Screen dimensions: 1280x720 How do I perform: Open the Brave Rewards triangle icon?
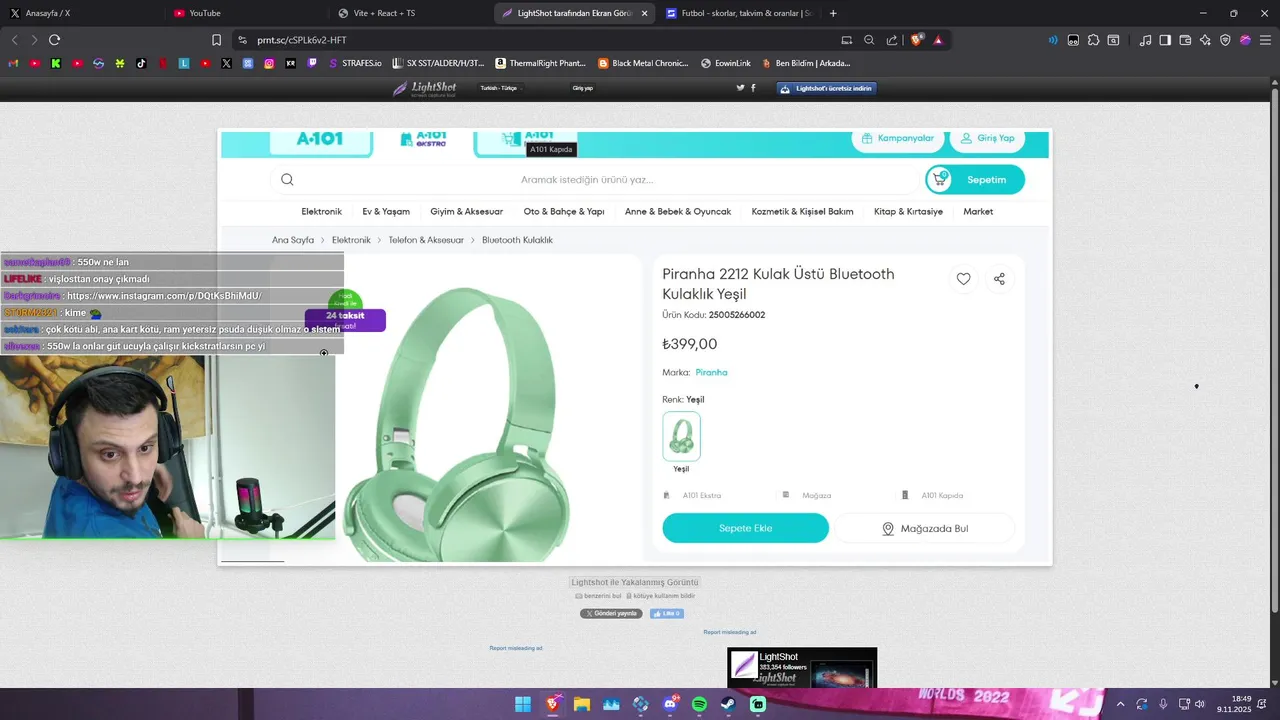coord(938,40)
